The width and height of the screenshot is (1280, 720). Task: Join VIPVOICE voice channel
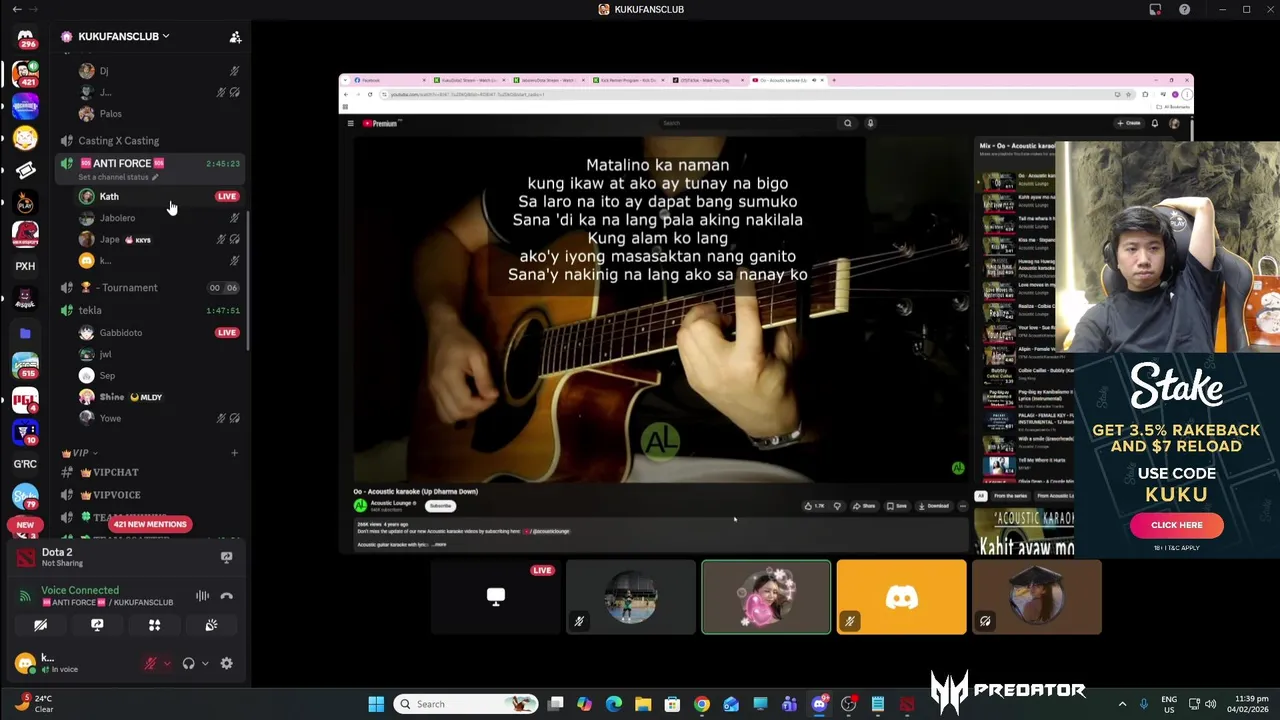point(116,495)
